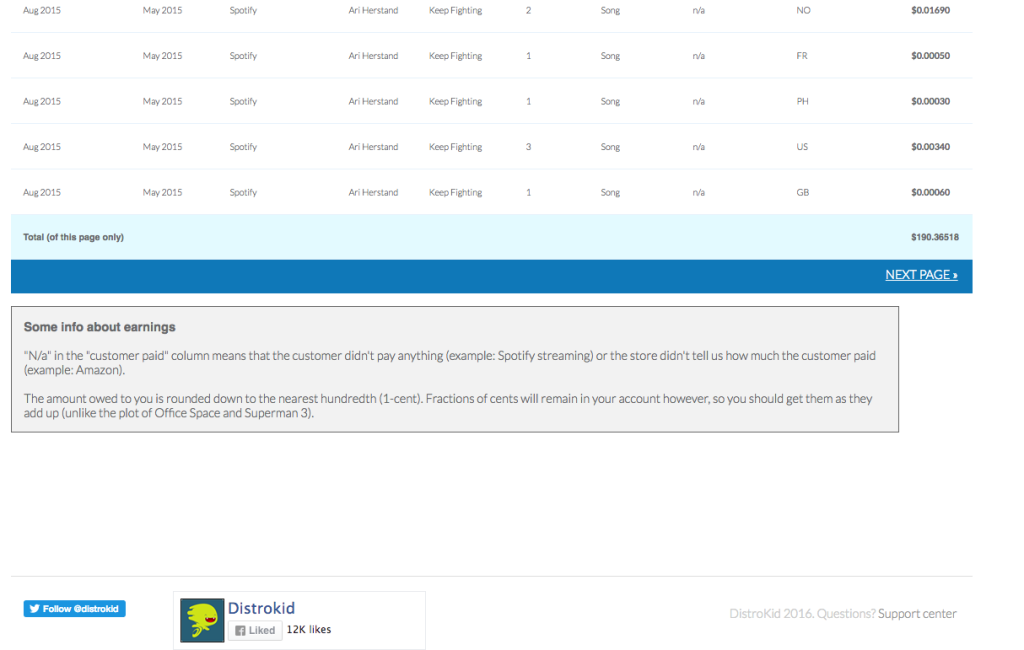Image resolution: width=1024 pixels, height=650 pixels.
Task: Select the earnings value $0.01690
Action: pos(931,10)
